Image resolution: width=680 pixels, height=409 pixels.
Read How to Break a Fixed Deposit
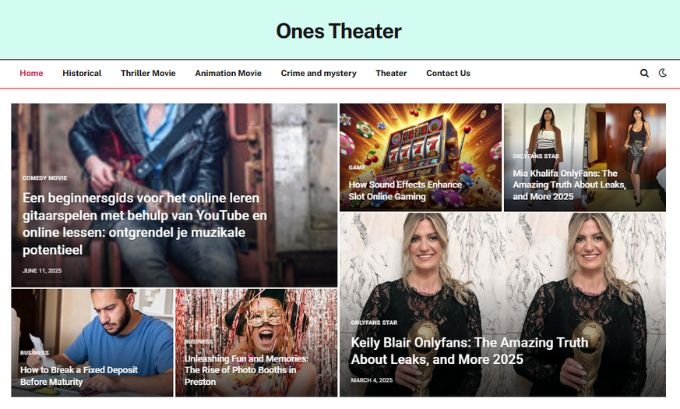tap(79, 376)
